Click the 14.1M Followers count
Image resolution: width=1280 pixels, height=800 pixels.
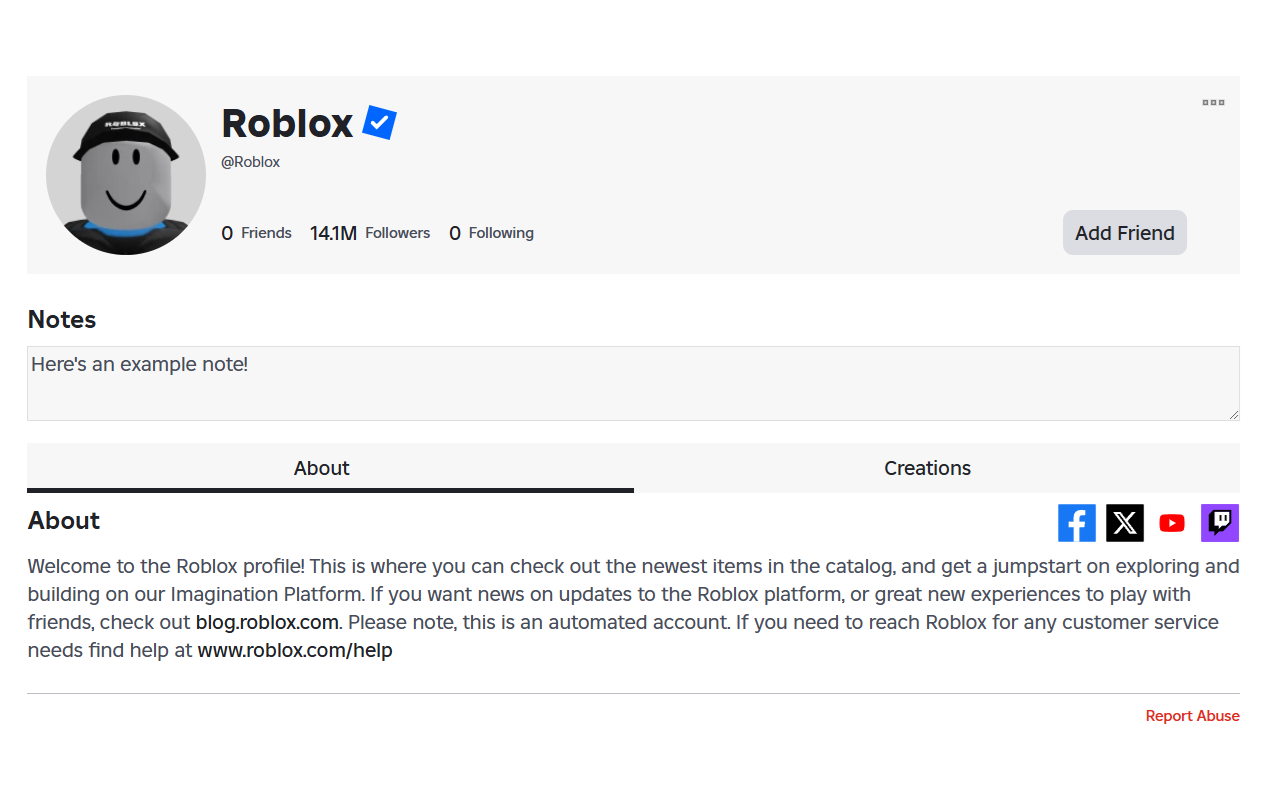(x=370, y=232)
